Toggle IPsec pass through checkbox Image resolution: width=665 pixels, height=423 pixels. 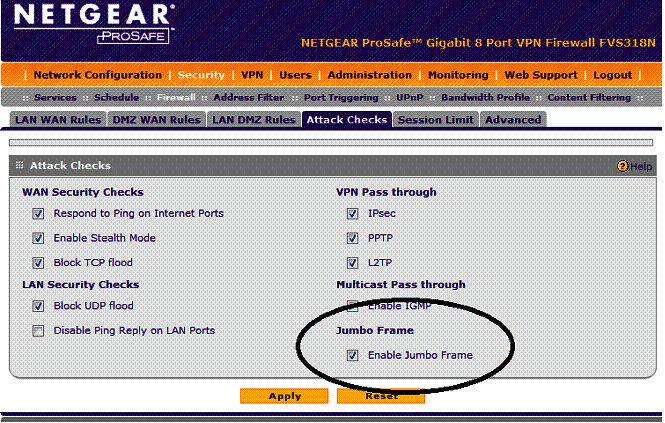[352, 213]
